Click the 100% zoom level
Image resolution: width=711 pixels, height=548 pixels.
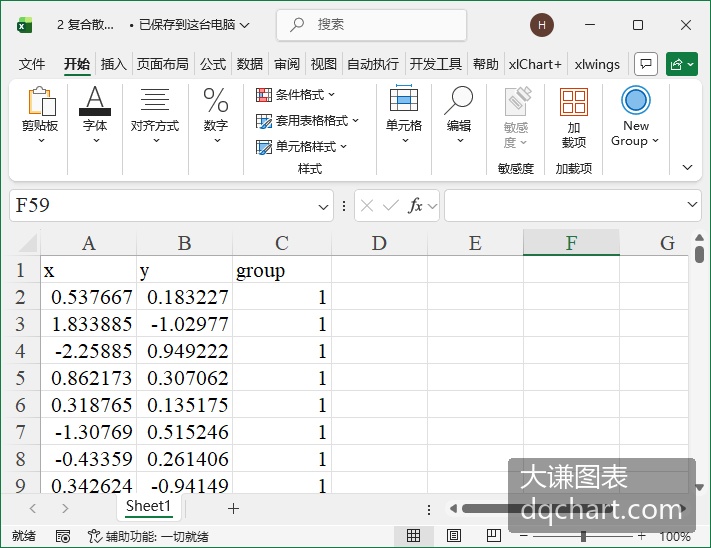(x=675, y=537)
